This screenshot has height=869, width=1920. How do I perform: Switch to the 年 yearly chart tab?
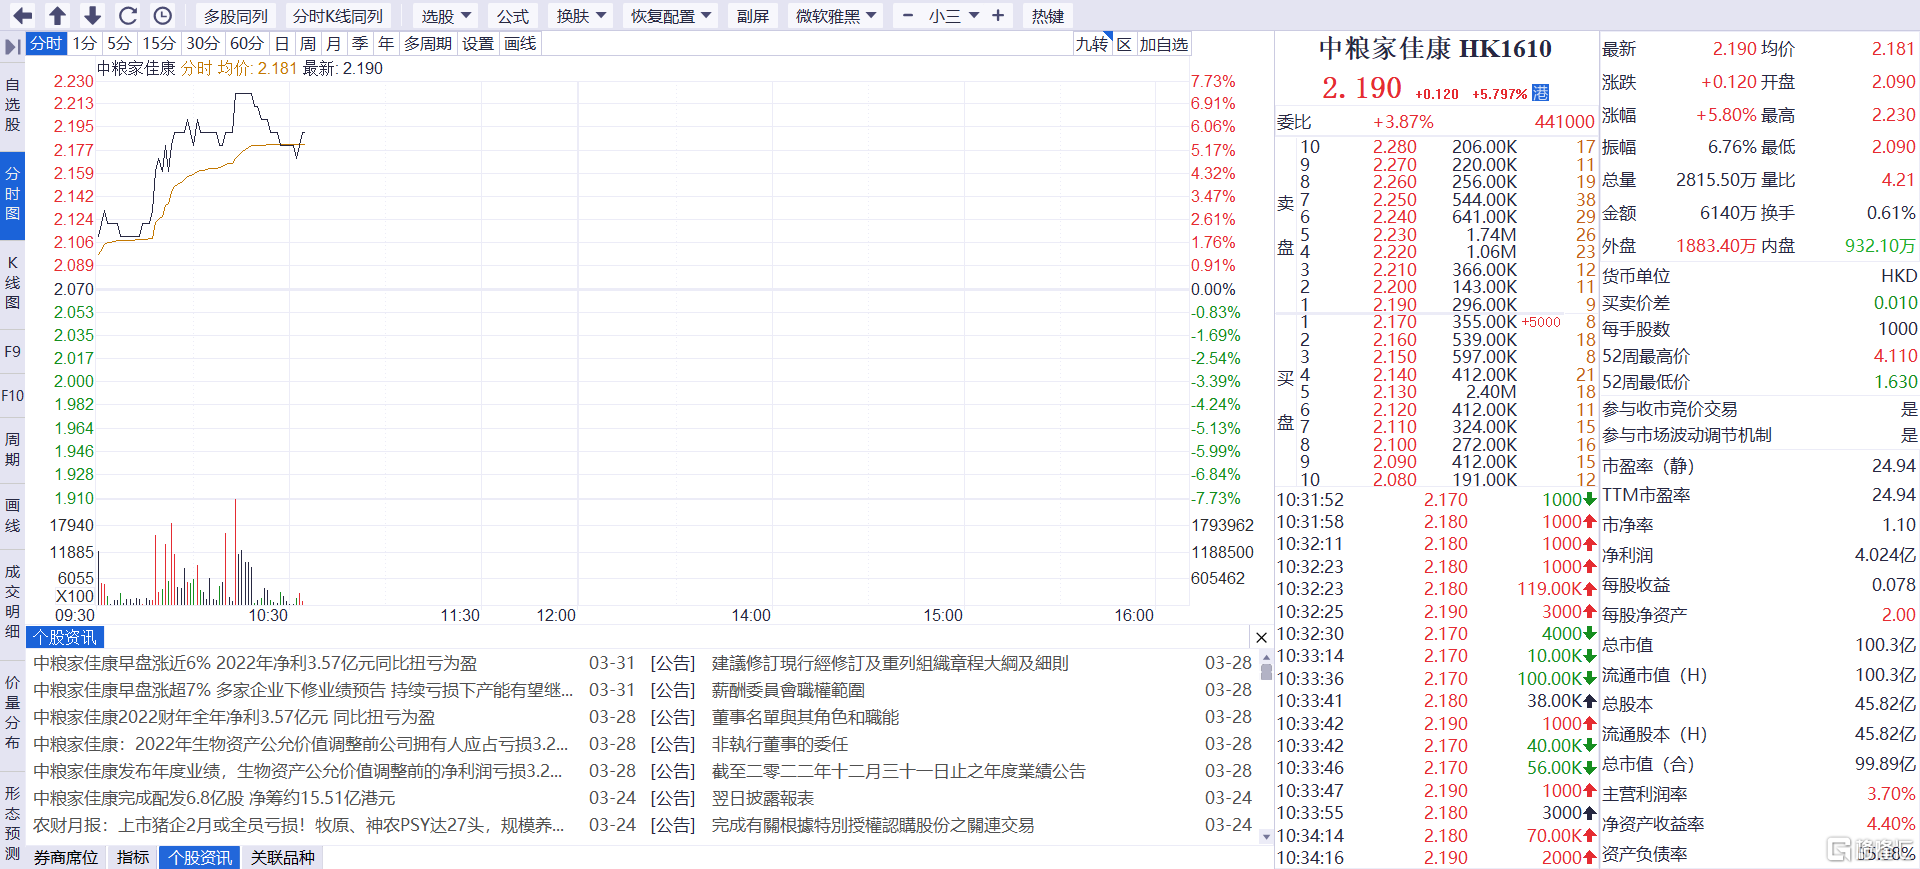386,44
